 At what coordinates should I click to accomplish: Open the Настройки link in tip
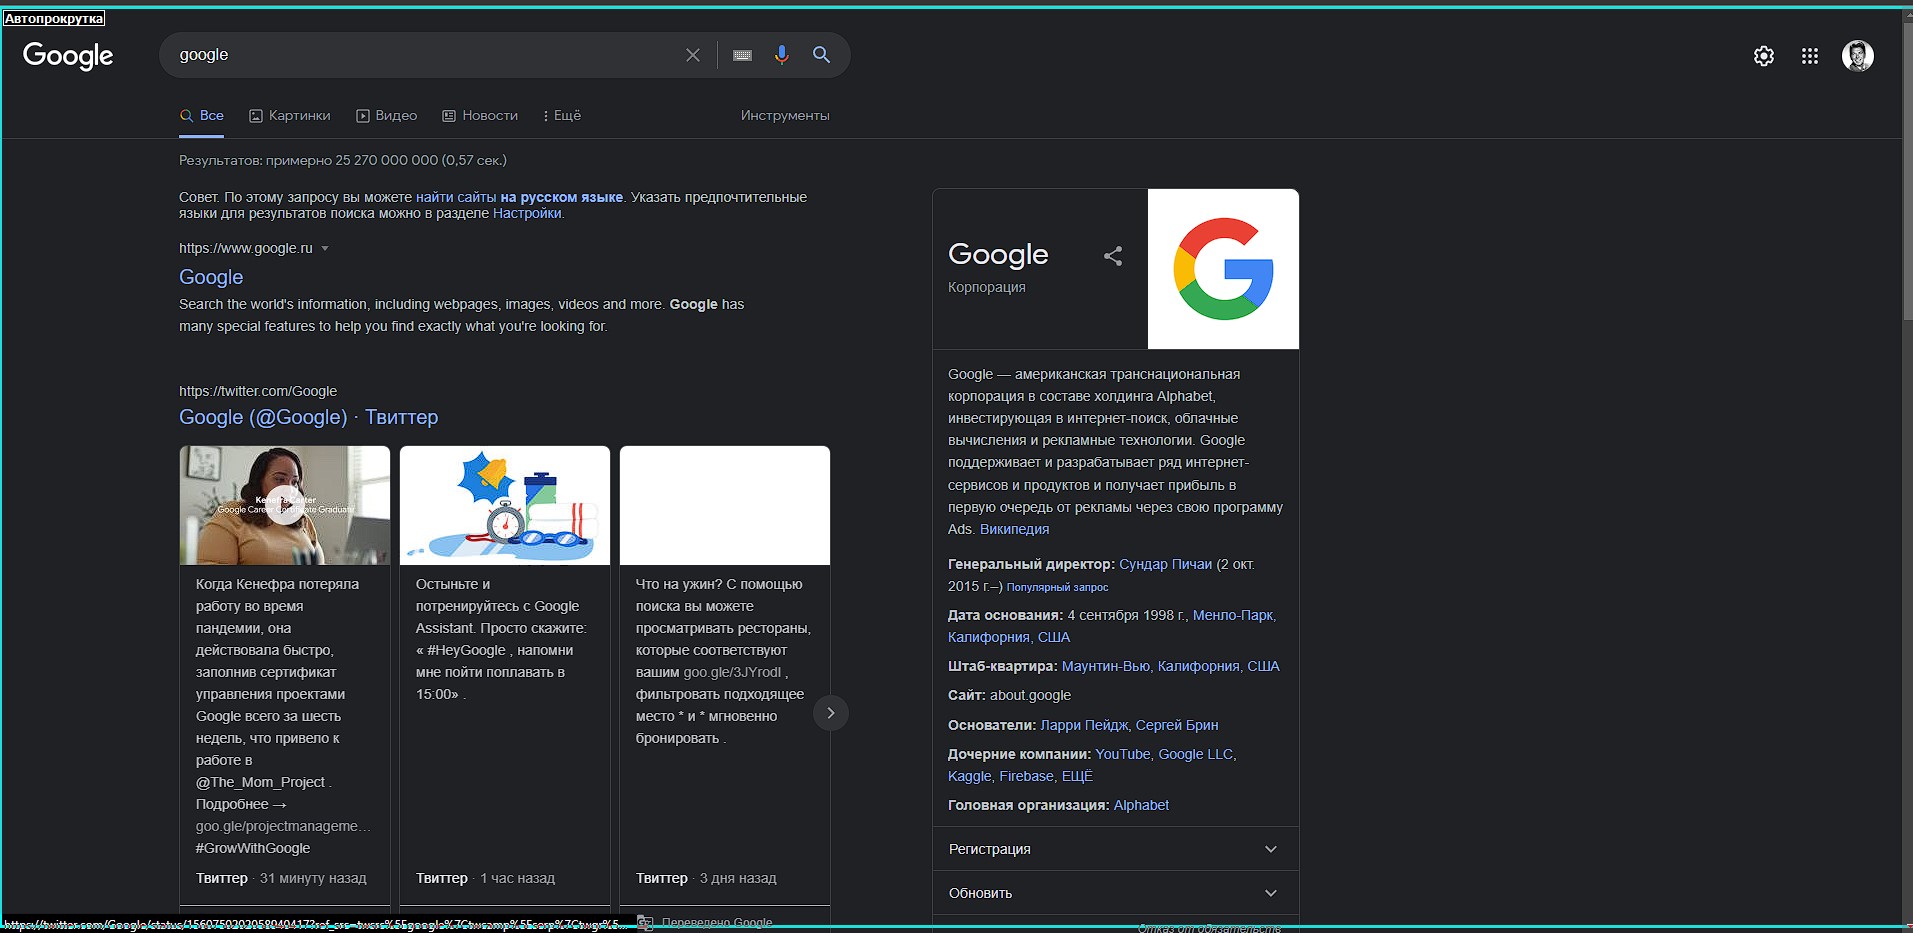[527, 213]
